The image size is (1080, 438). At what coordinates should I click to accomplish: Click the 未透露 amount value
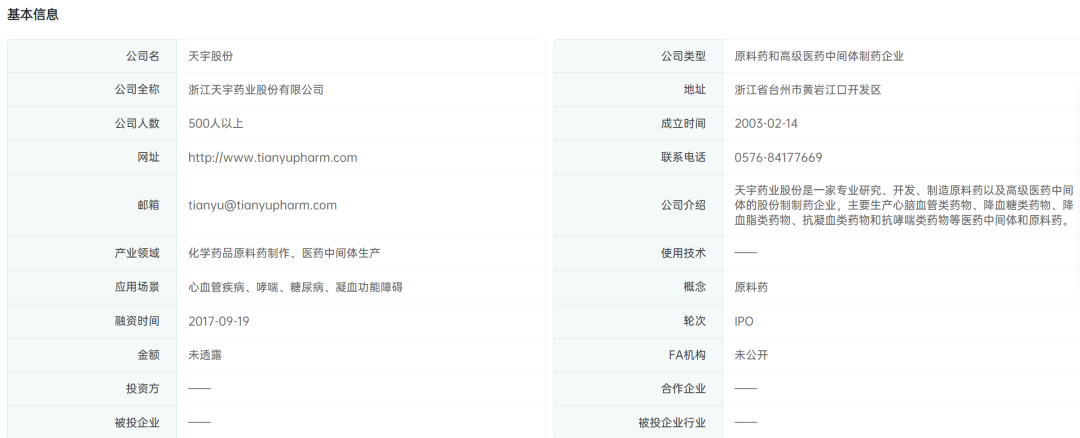(205, 355)
